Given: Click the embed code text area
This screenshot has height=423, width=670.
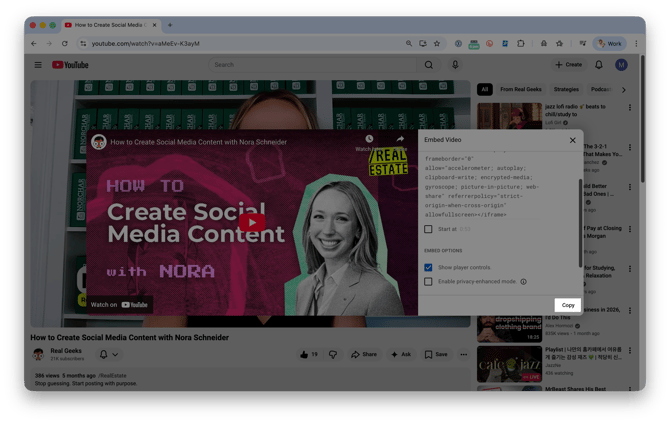Looking at the screenshot, I should click(x=482, y=186).
